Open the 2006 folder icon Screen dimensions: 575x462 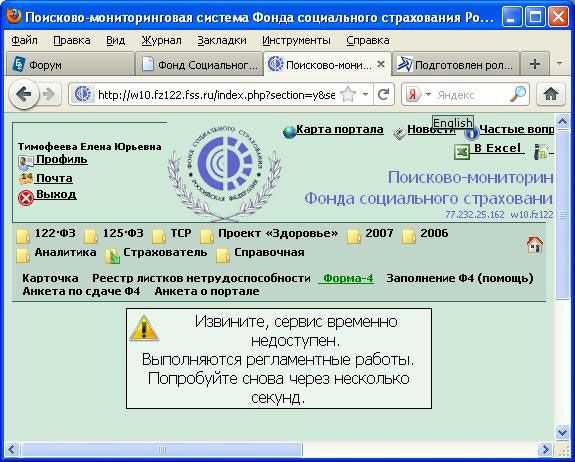pos(408,236)
